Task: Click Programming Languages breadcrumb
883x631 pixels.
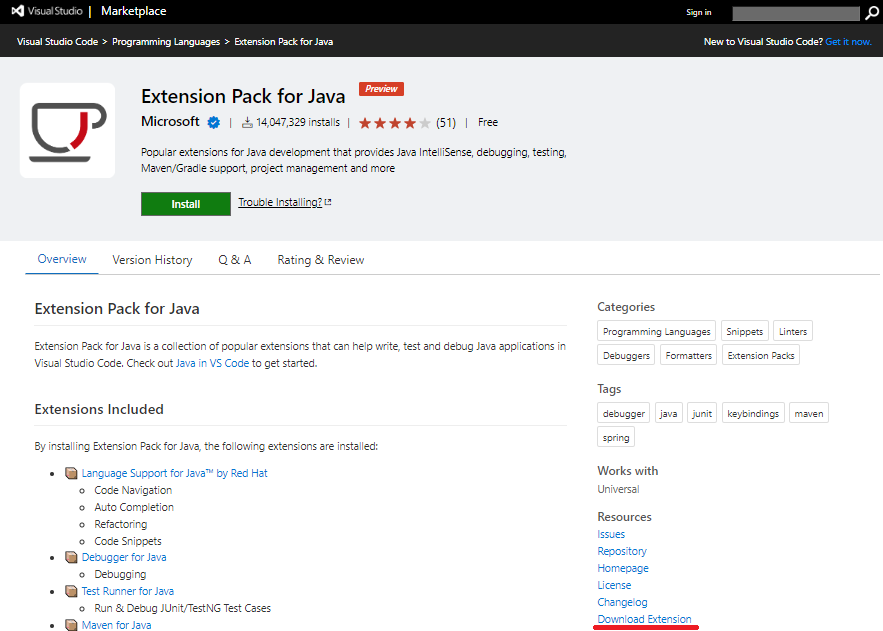Action: point(166,42)
